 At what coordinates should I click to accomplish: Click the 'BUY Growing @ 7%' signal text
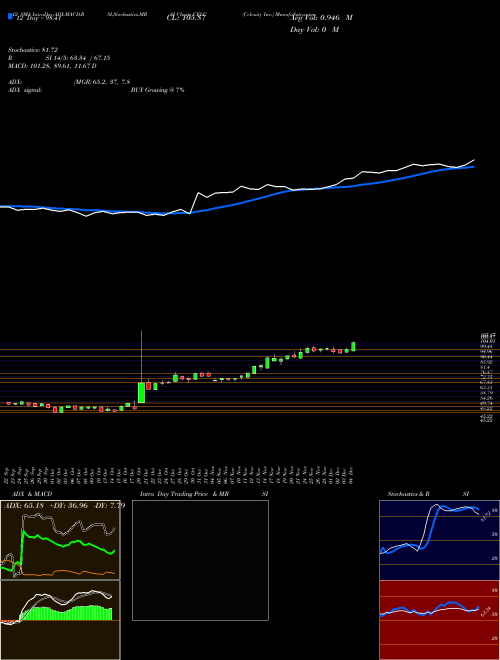pyautogui.click(x=157, y=90)
